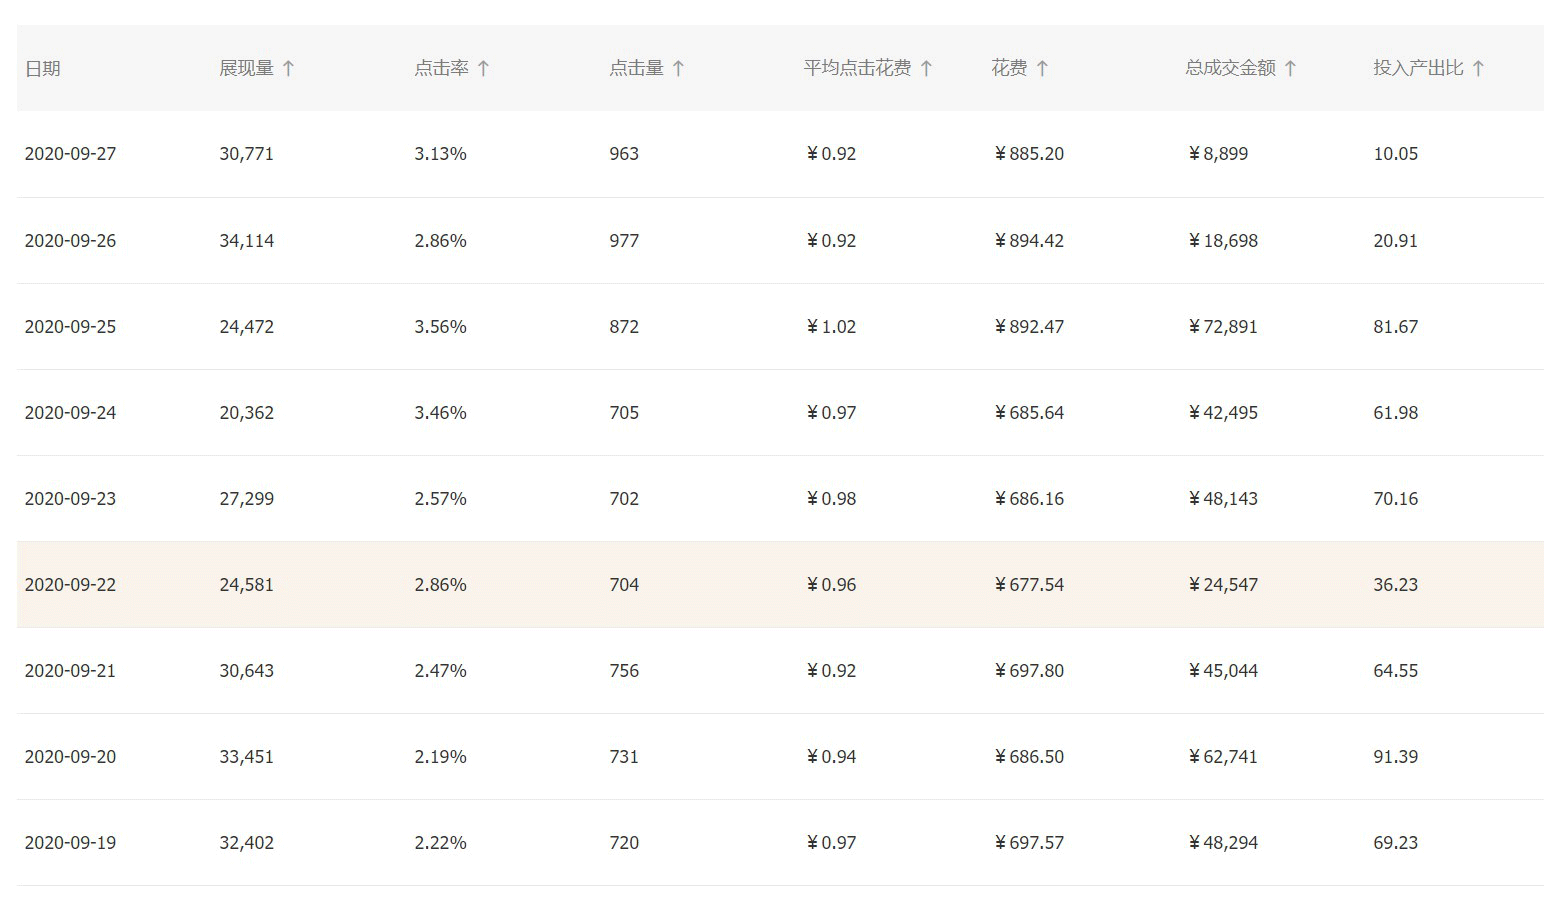The height and width of the screenshot is (901, 1544).
Task: Click the 2020-09-25 date cell
Action: point(70,327)
